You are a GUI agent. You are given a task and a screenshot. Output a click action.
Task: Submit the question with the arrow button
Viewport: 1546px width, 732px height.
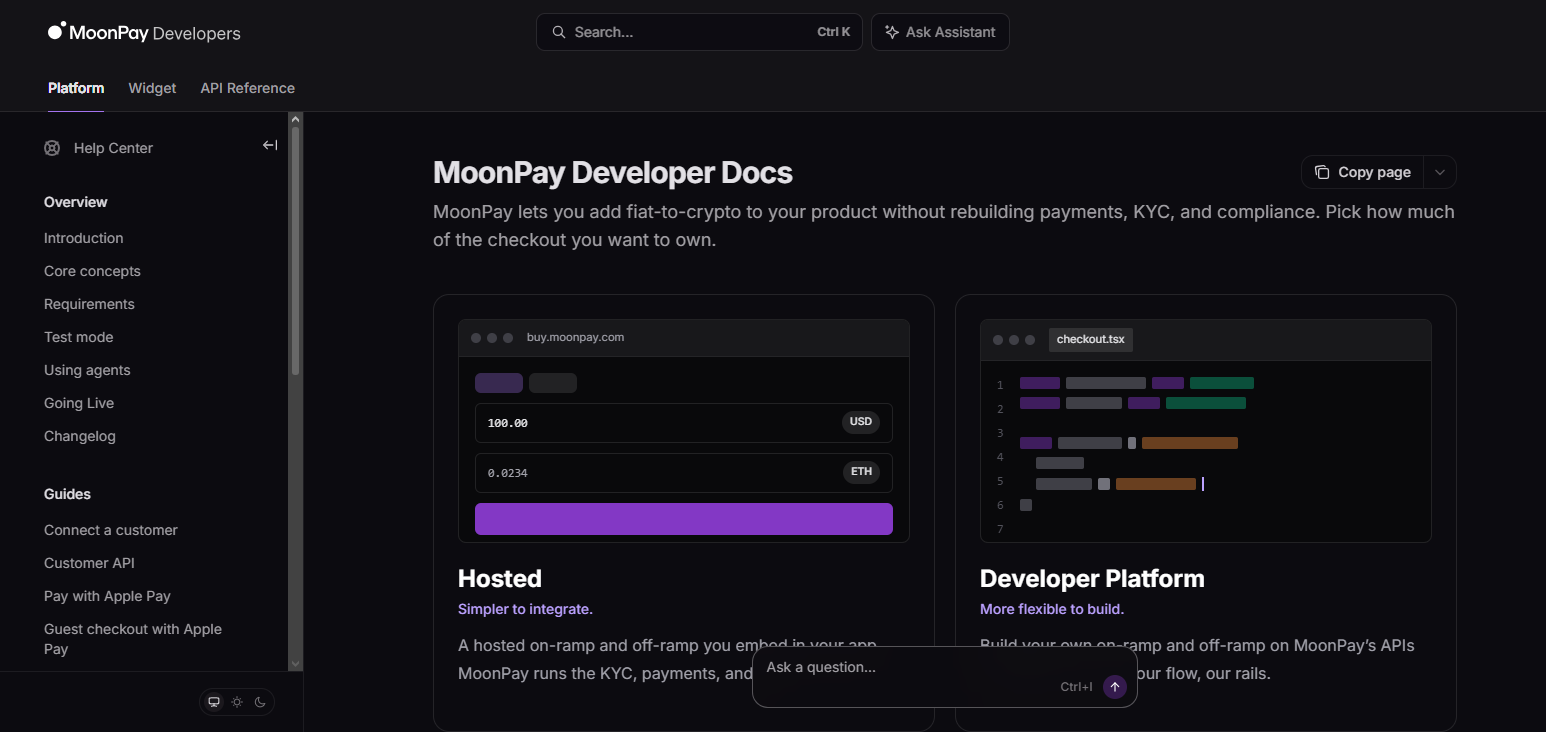pyautogui.click(x=1115, y=687)
